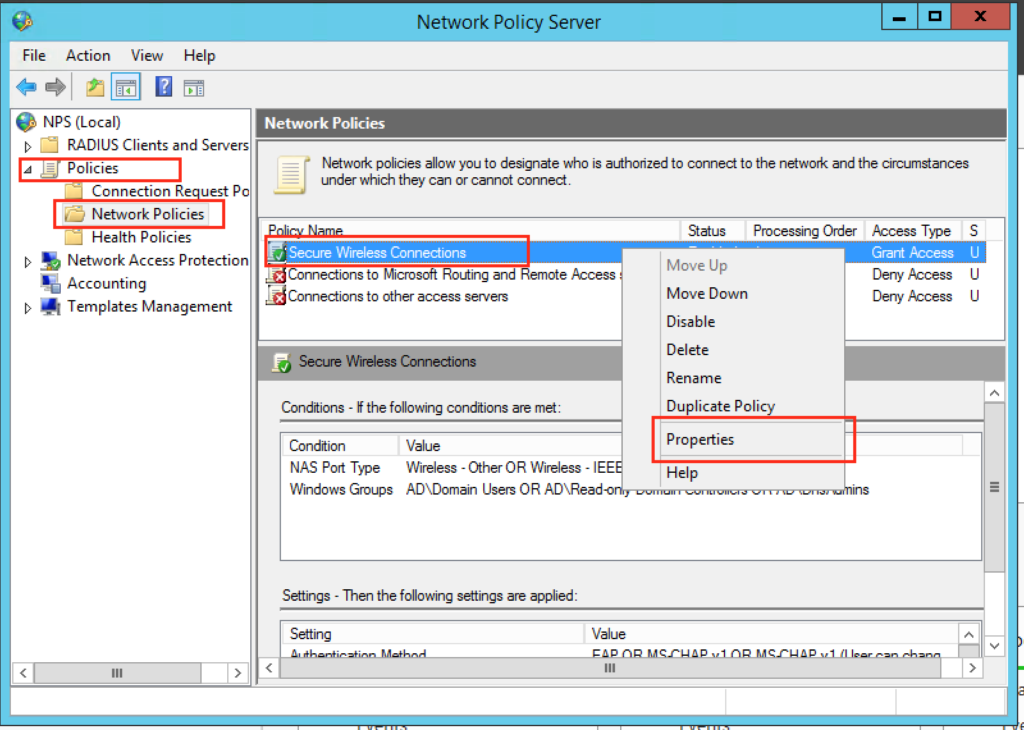This screenshot has width=1024, height=730.
Task: Open the View menu
Action: tap(146, 55)
